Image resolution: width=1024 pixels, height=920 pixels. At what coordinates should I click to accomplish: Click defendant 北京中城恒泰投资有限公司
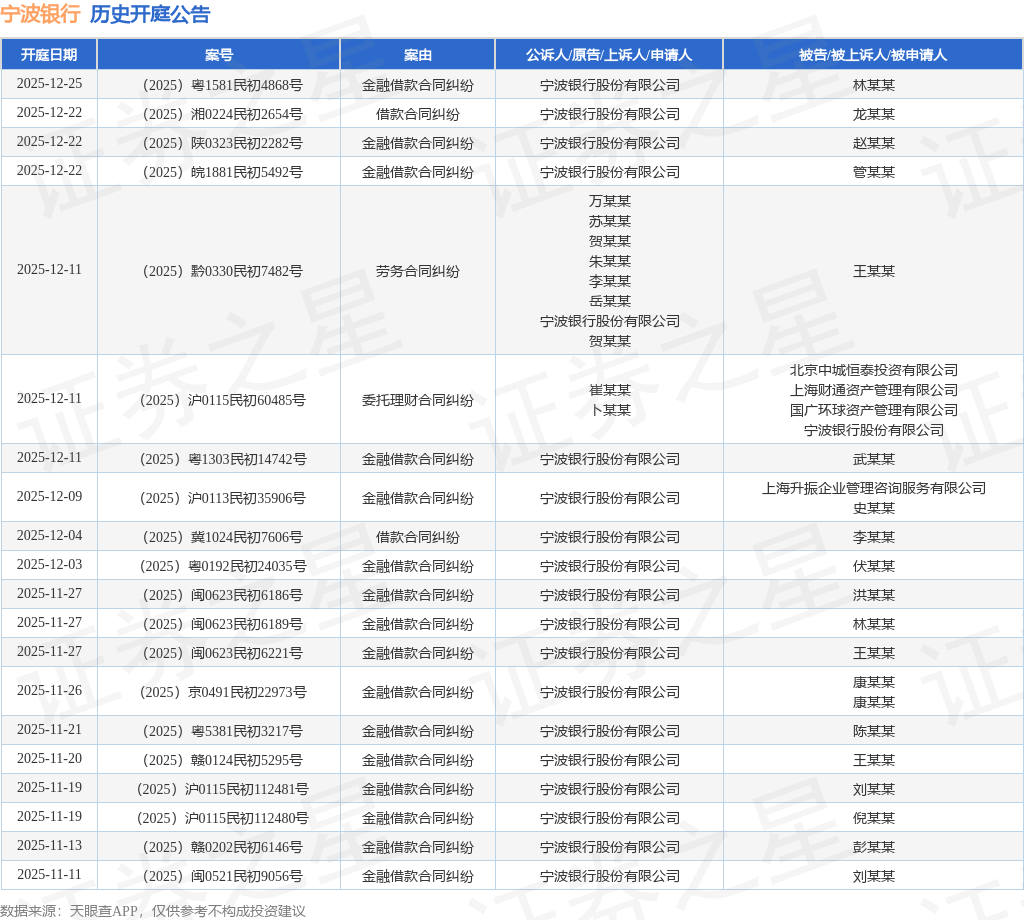[x=874, y=370]
